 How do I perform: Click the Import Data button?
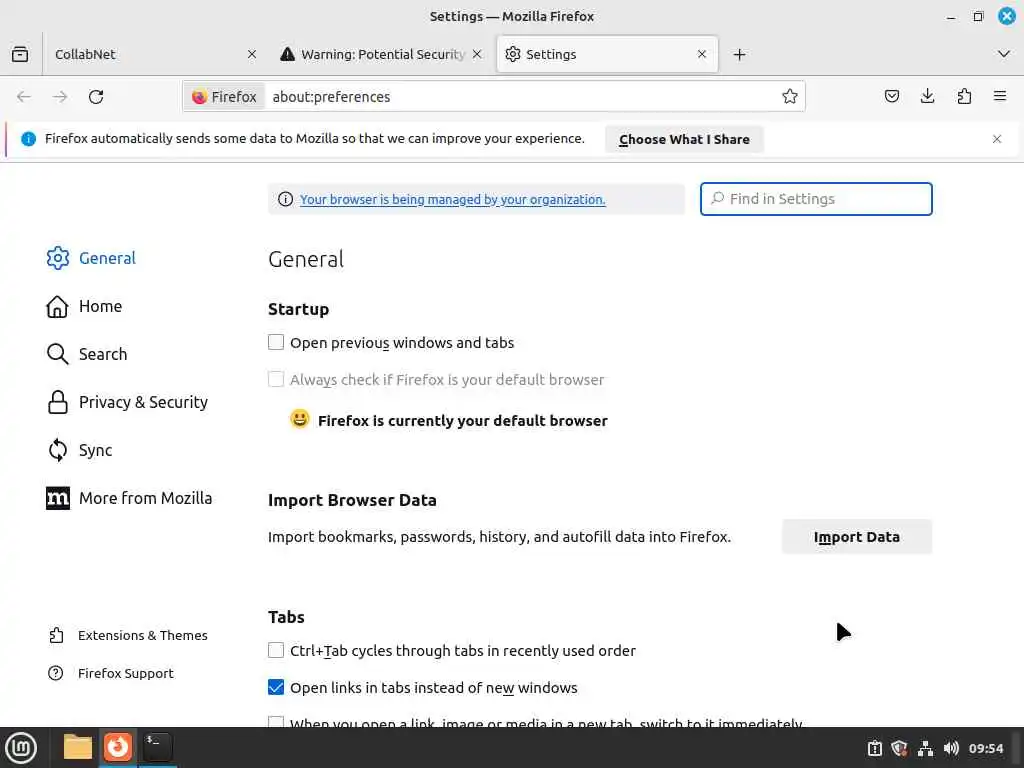856,537
